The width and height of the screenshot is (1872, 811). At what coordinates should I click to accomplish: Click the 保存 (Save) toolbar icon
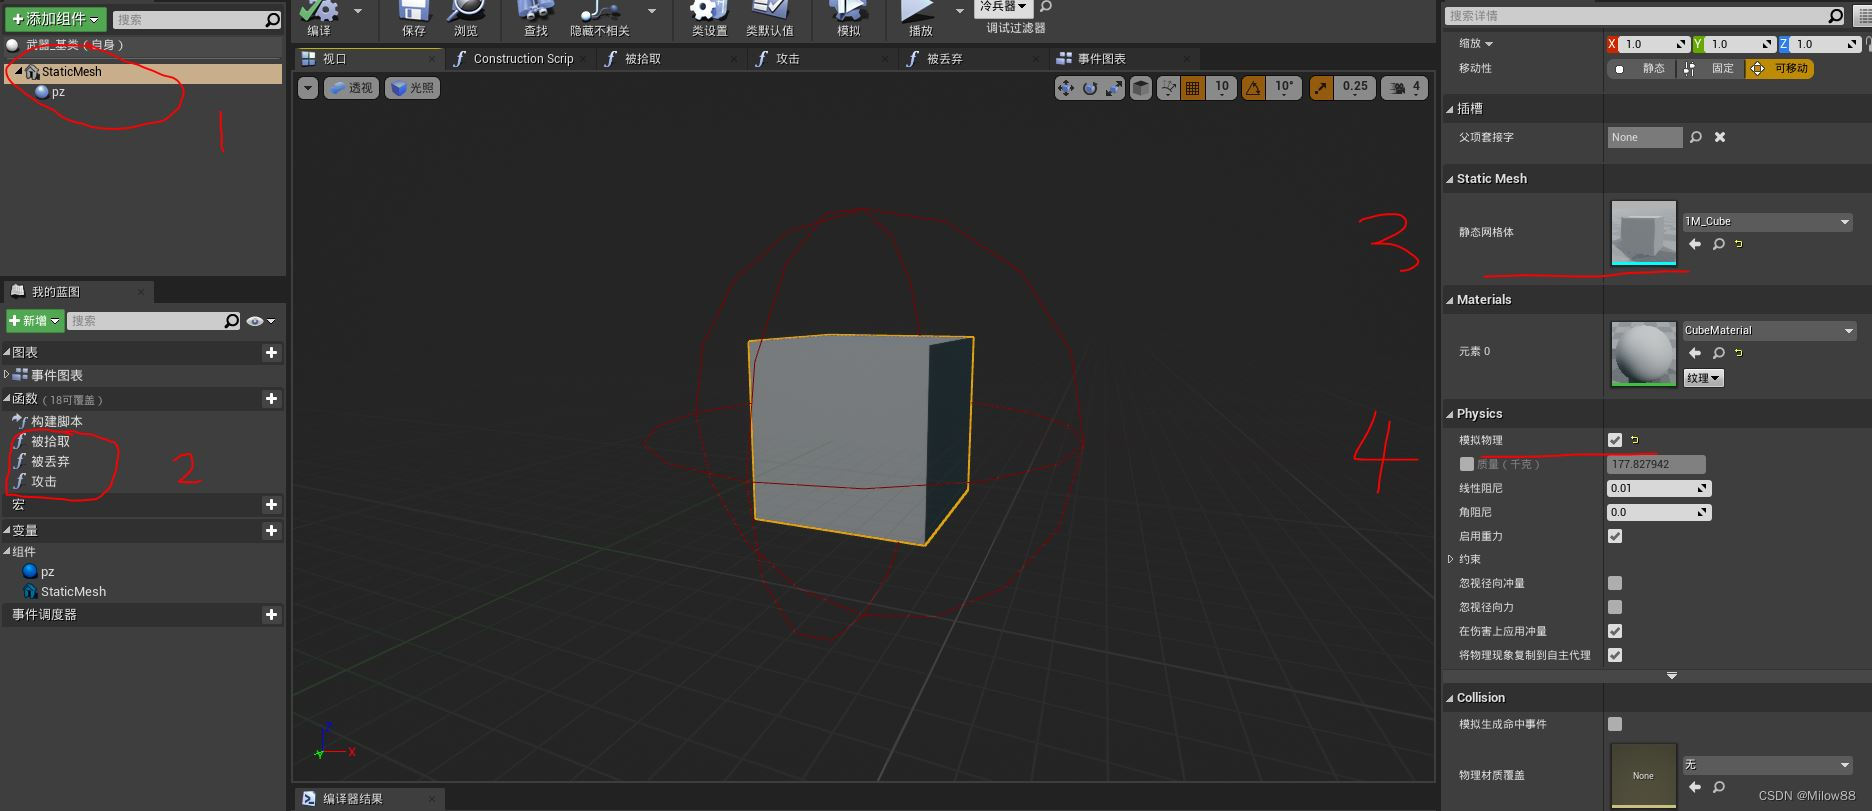(413, 14)
